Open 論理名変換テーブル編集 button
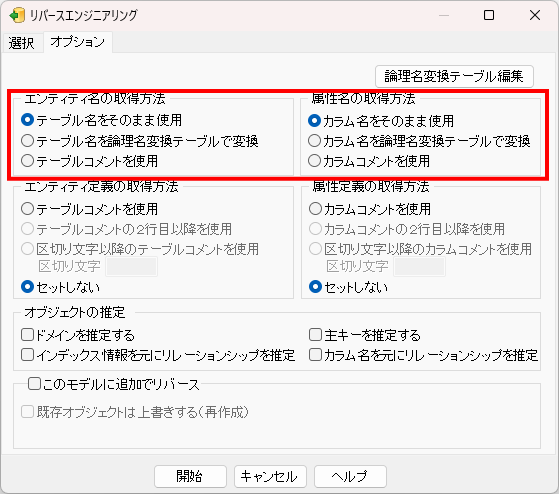 coord(454,76)
